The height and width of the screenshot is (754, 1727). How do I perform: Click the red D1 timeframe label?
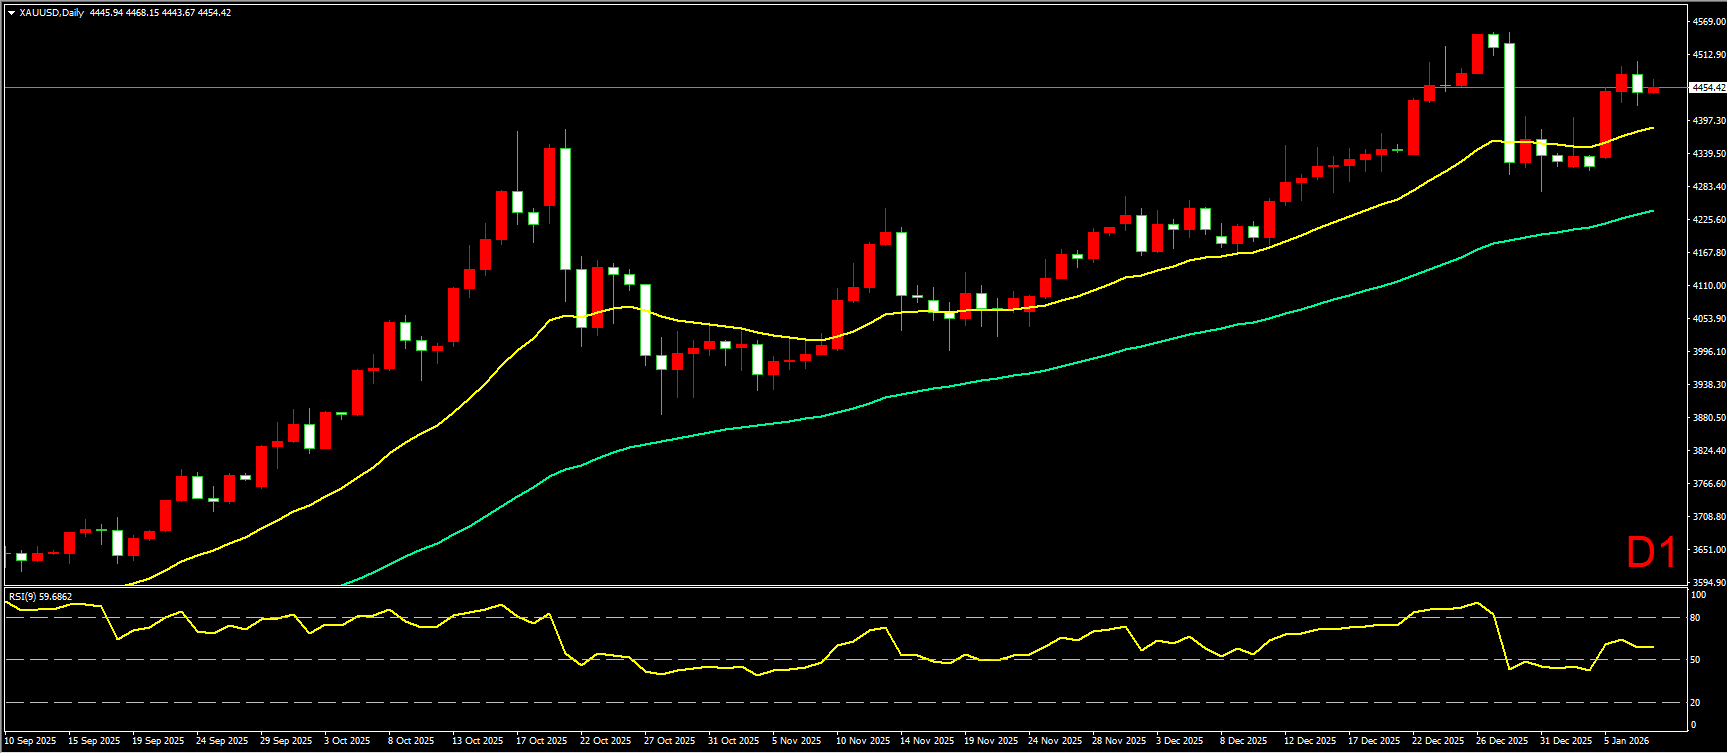click(1651, 553)
